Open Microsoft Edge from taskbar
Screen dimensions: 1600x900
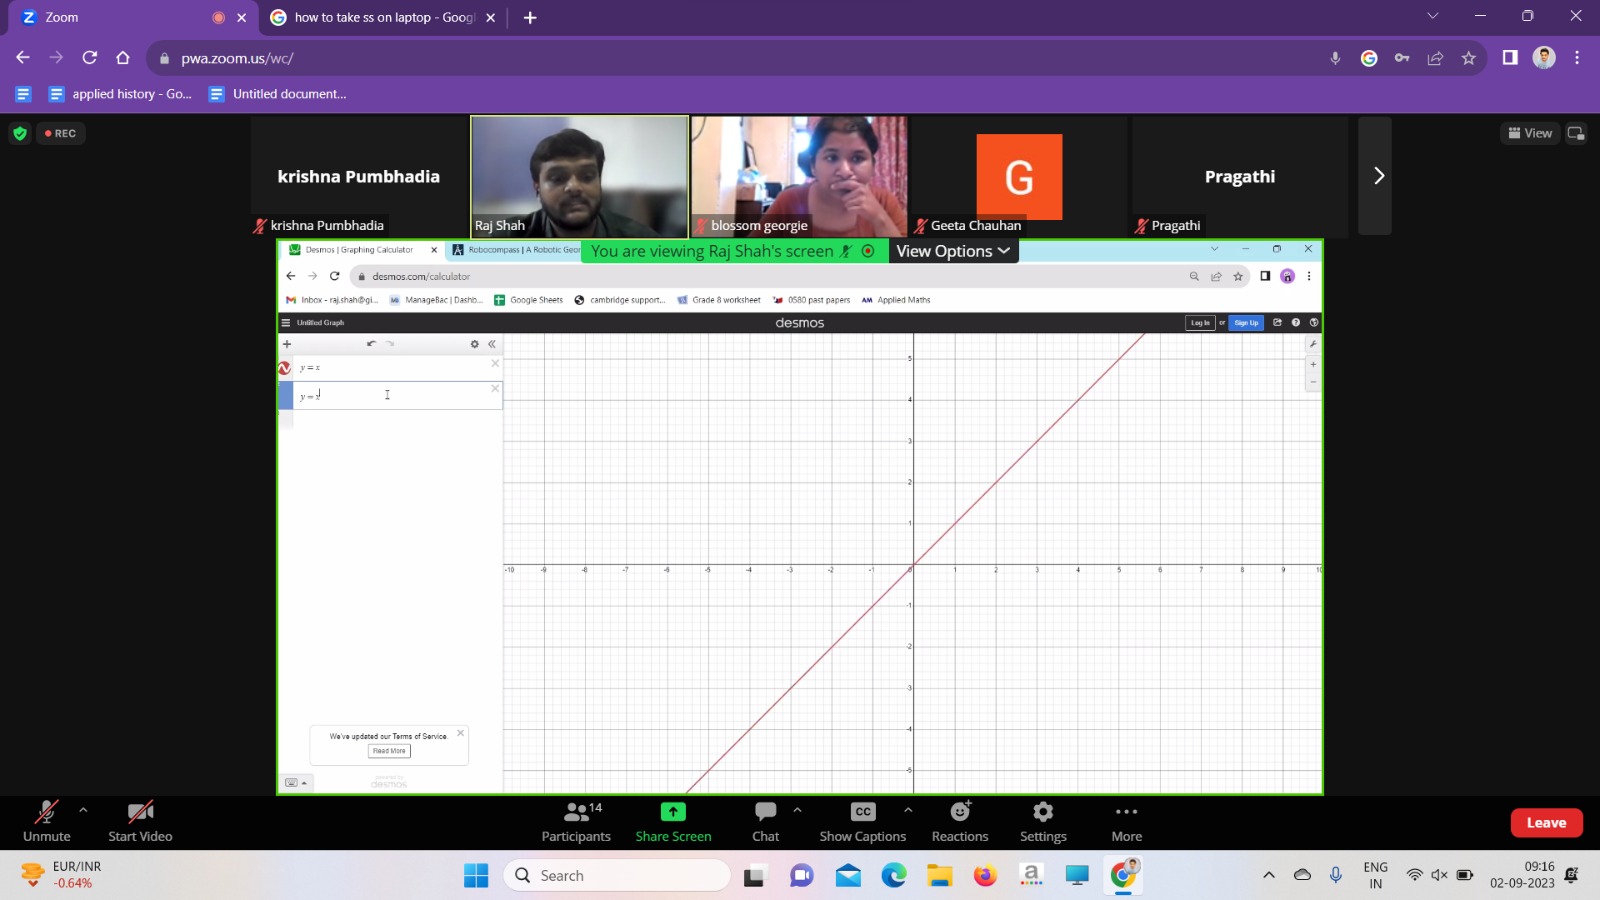coord(894,876)
